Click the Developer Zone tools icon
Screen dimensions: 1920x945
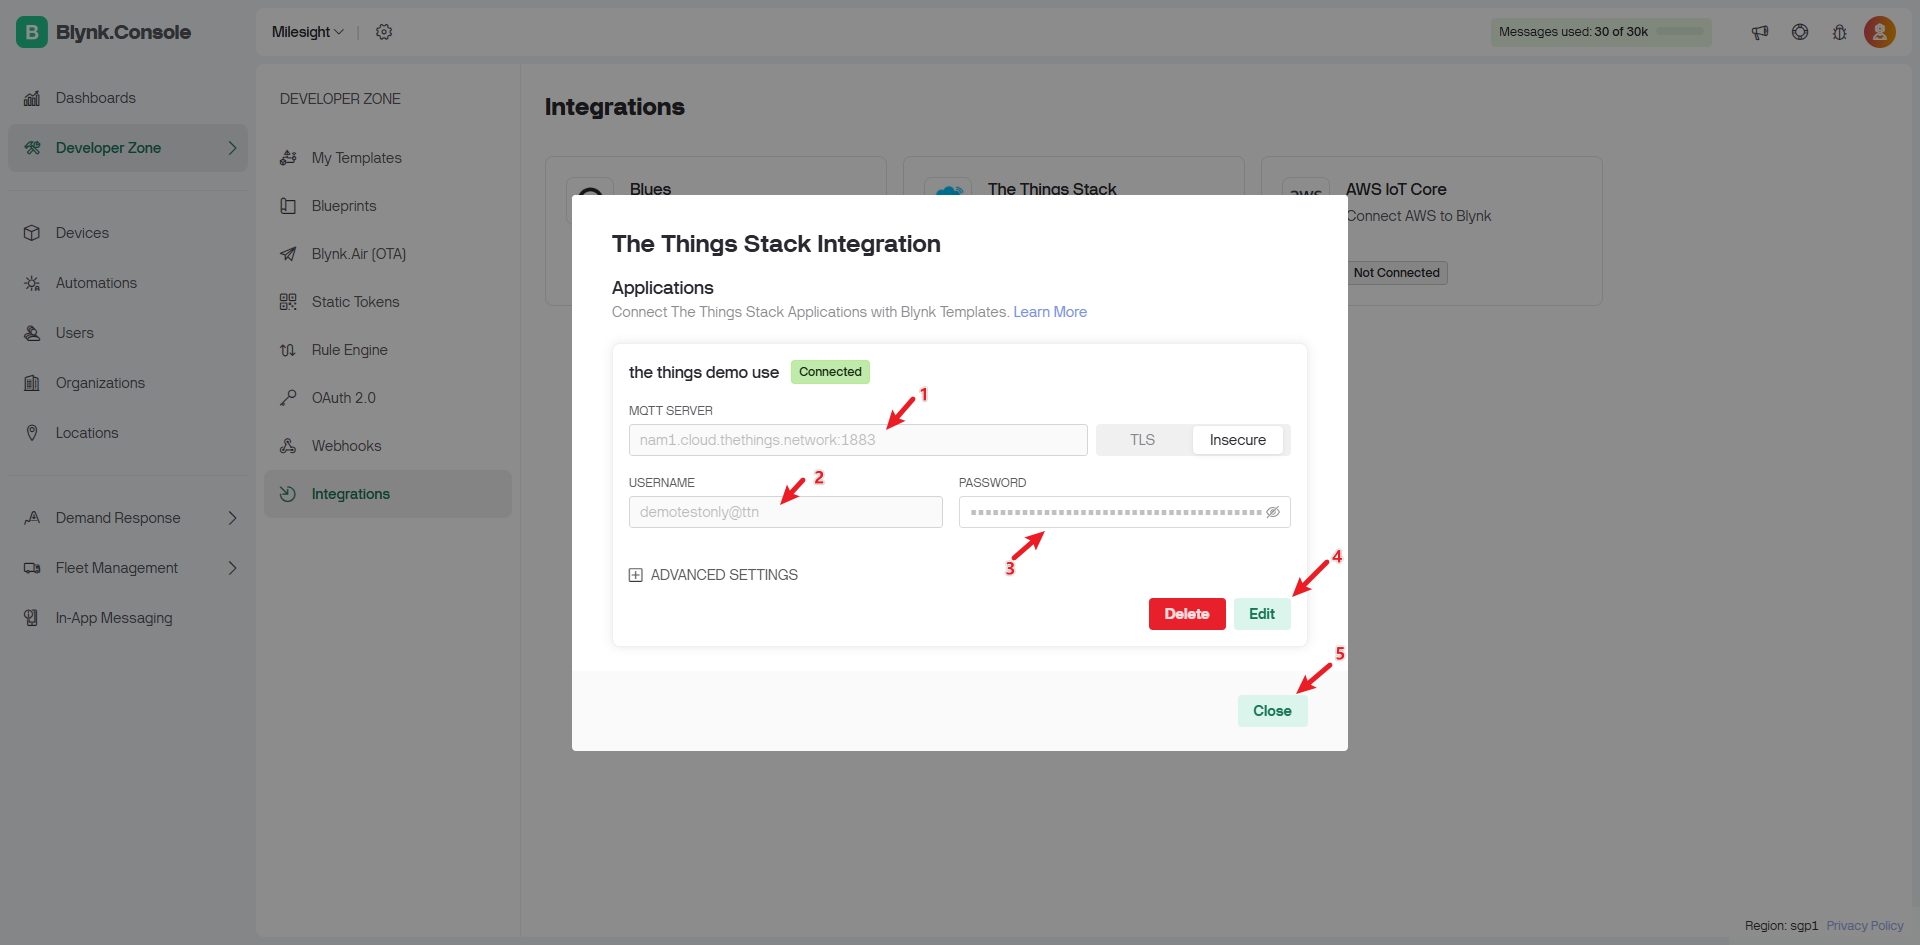(x=32, y=148)
